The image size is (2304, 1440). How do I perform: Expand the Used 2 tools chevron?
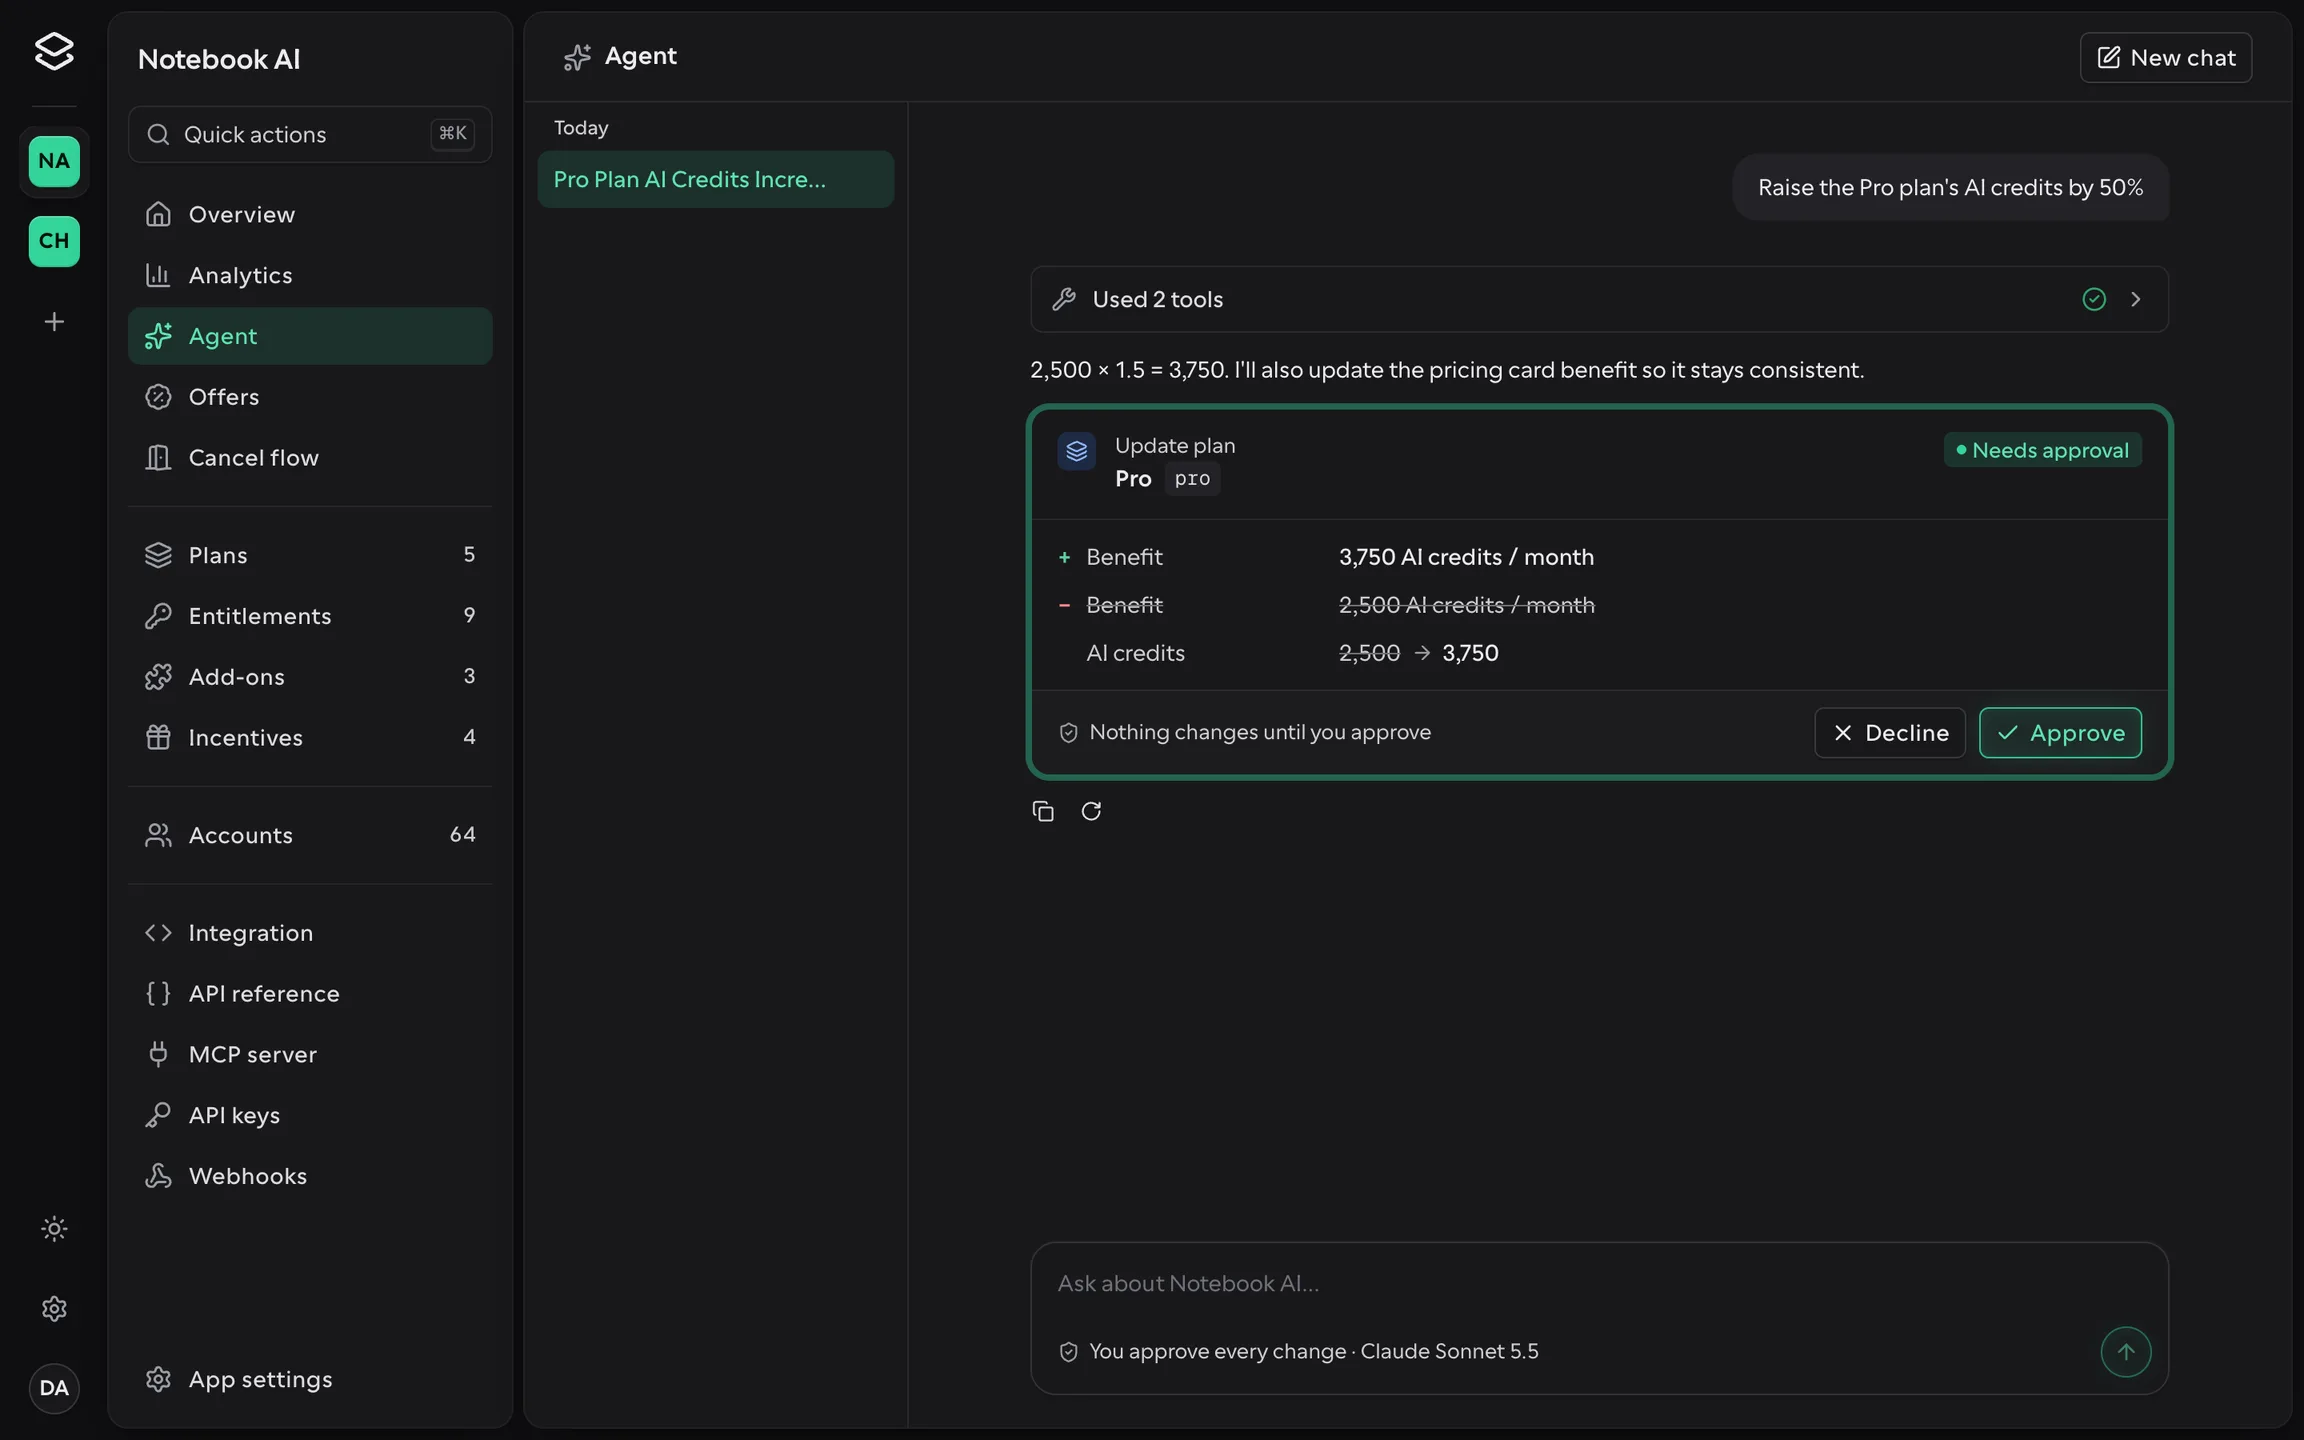pyautogui.click(x=2135, y=299)
